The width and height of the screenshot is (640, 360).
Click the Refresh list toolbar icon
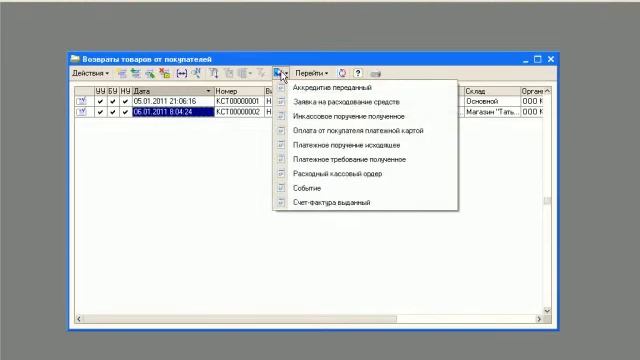pyautogui.click(x=342, y=73)
